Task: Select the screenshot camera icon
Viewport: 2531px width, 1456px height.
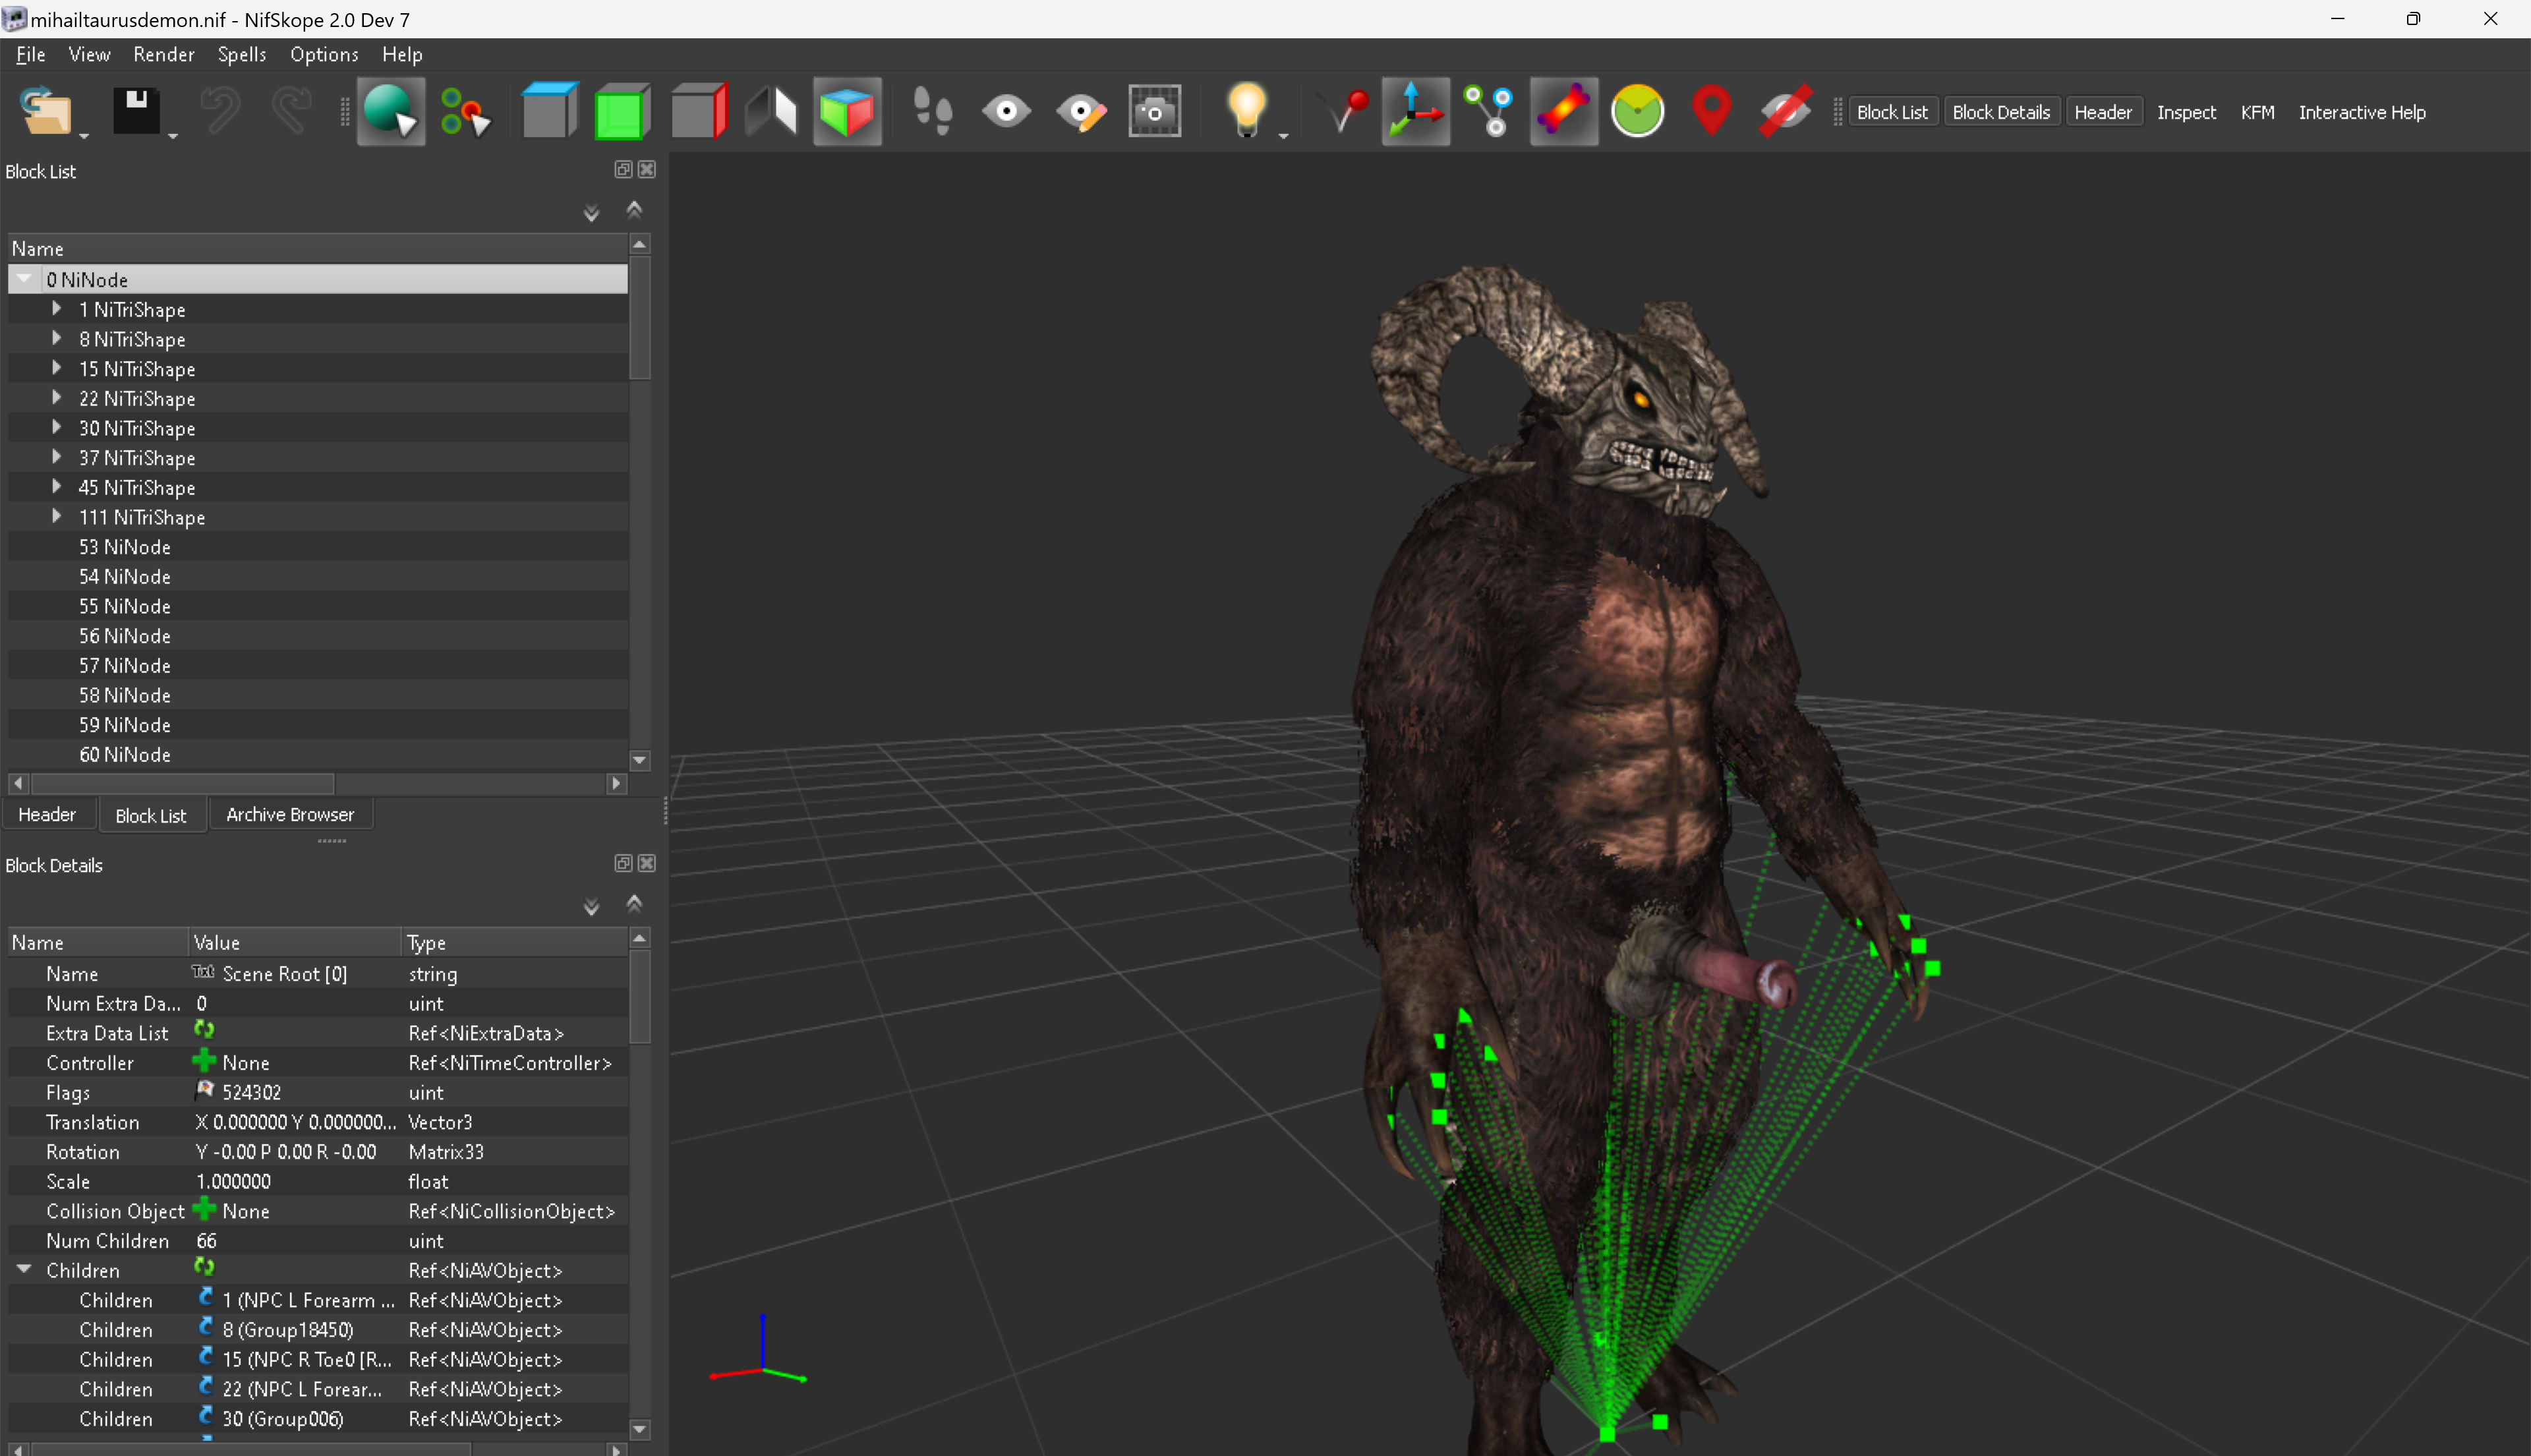Action: [x=1154, y=112]
